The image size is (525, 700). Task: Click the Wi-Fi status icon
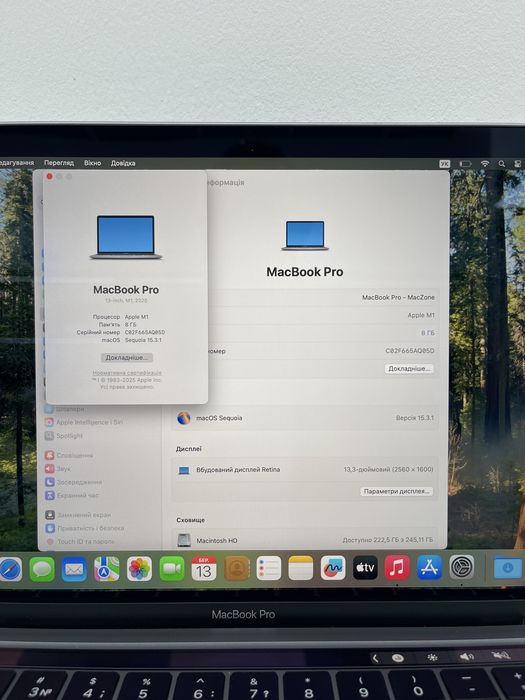pyautogui.click(x=485, y=164)
